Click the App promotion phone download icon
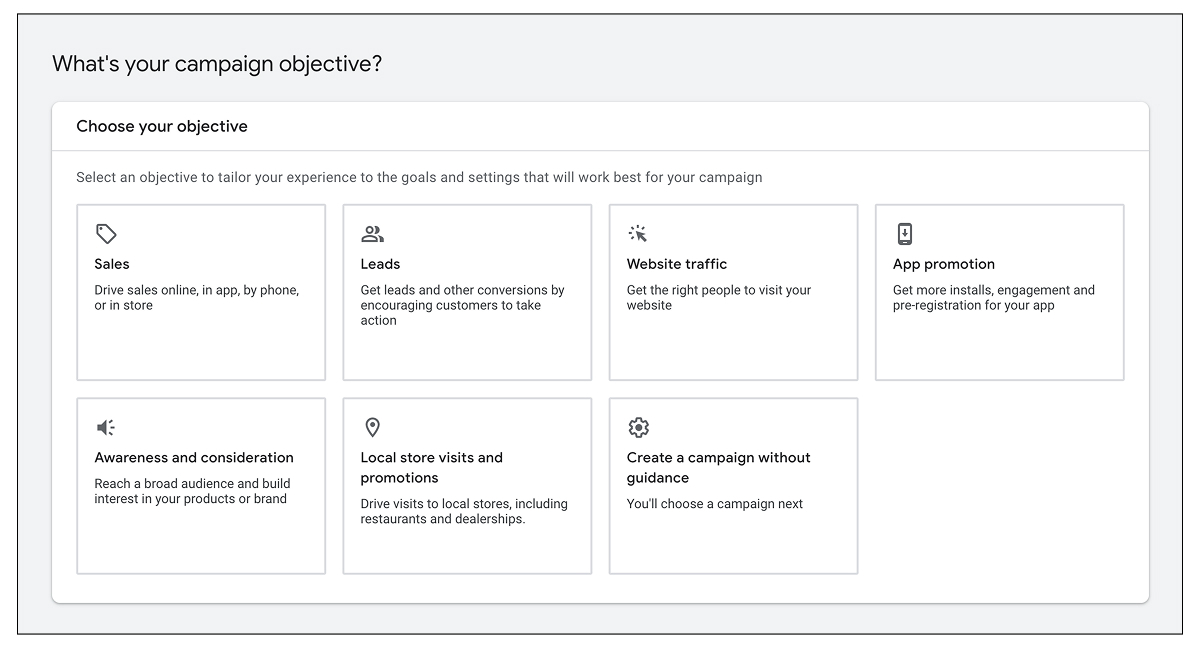The height and width of the screenshot is (648, 1200). point(904,234)
